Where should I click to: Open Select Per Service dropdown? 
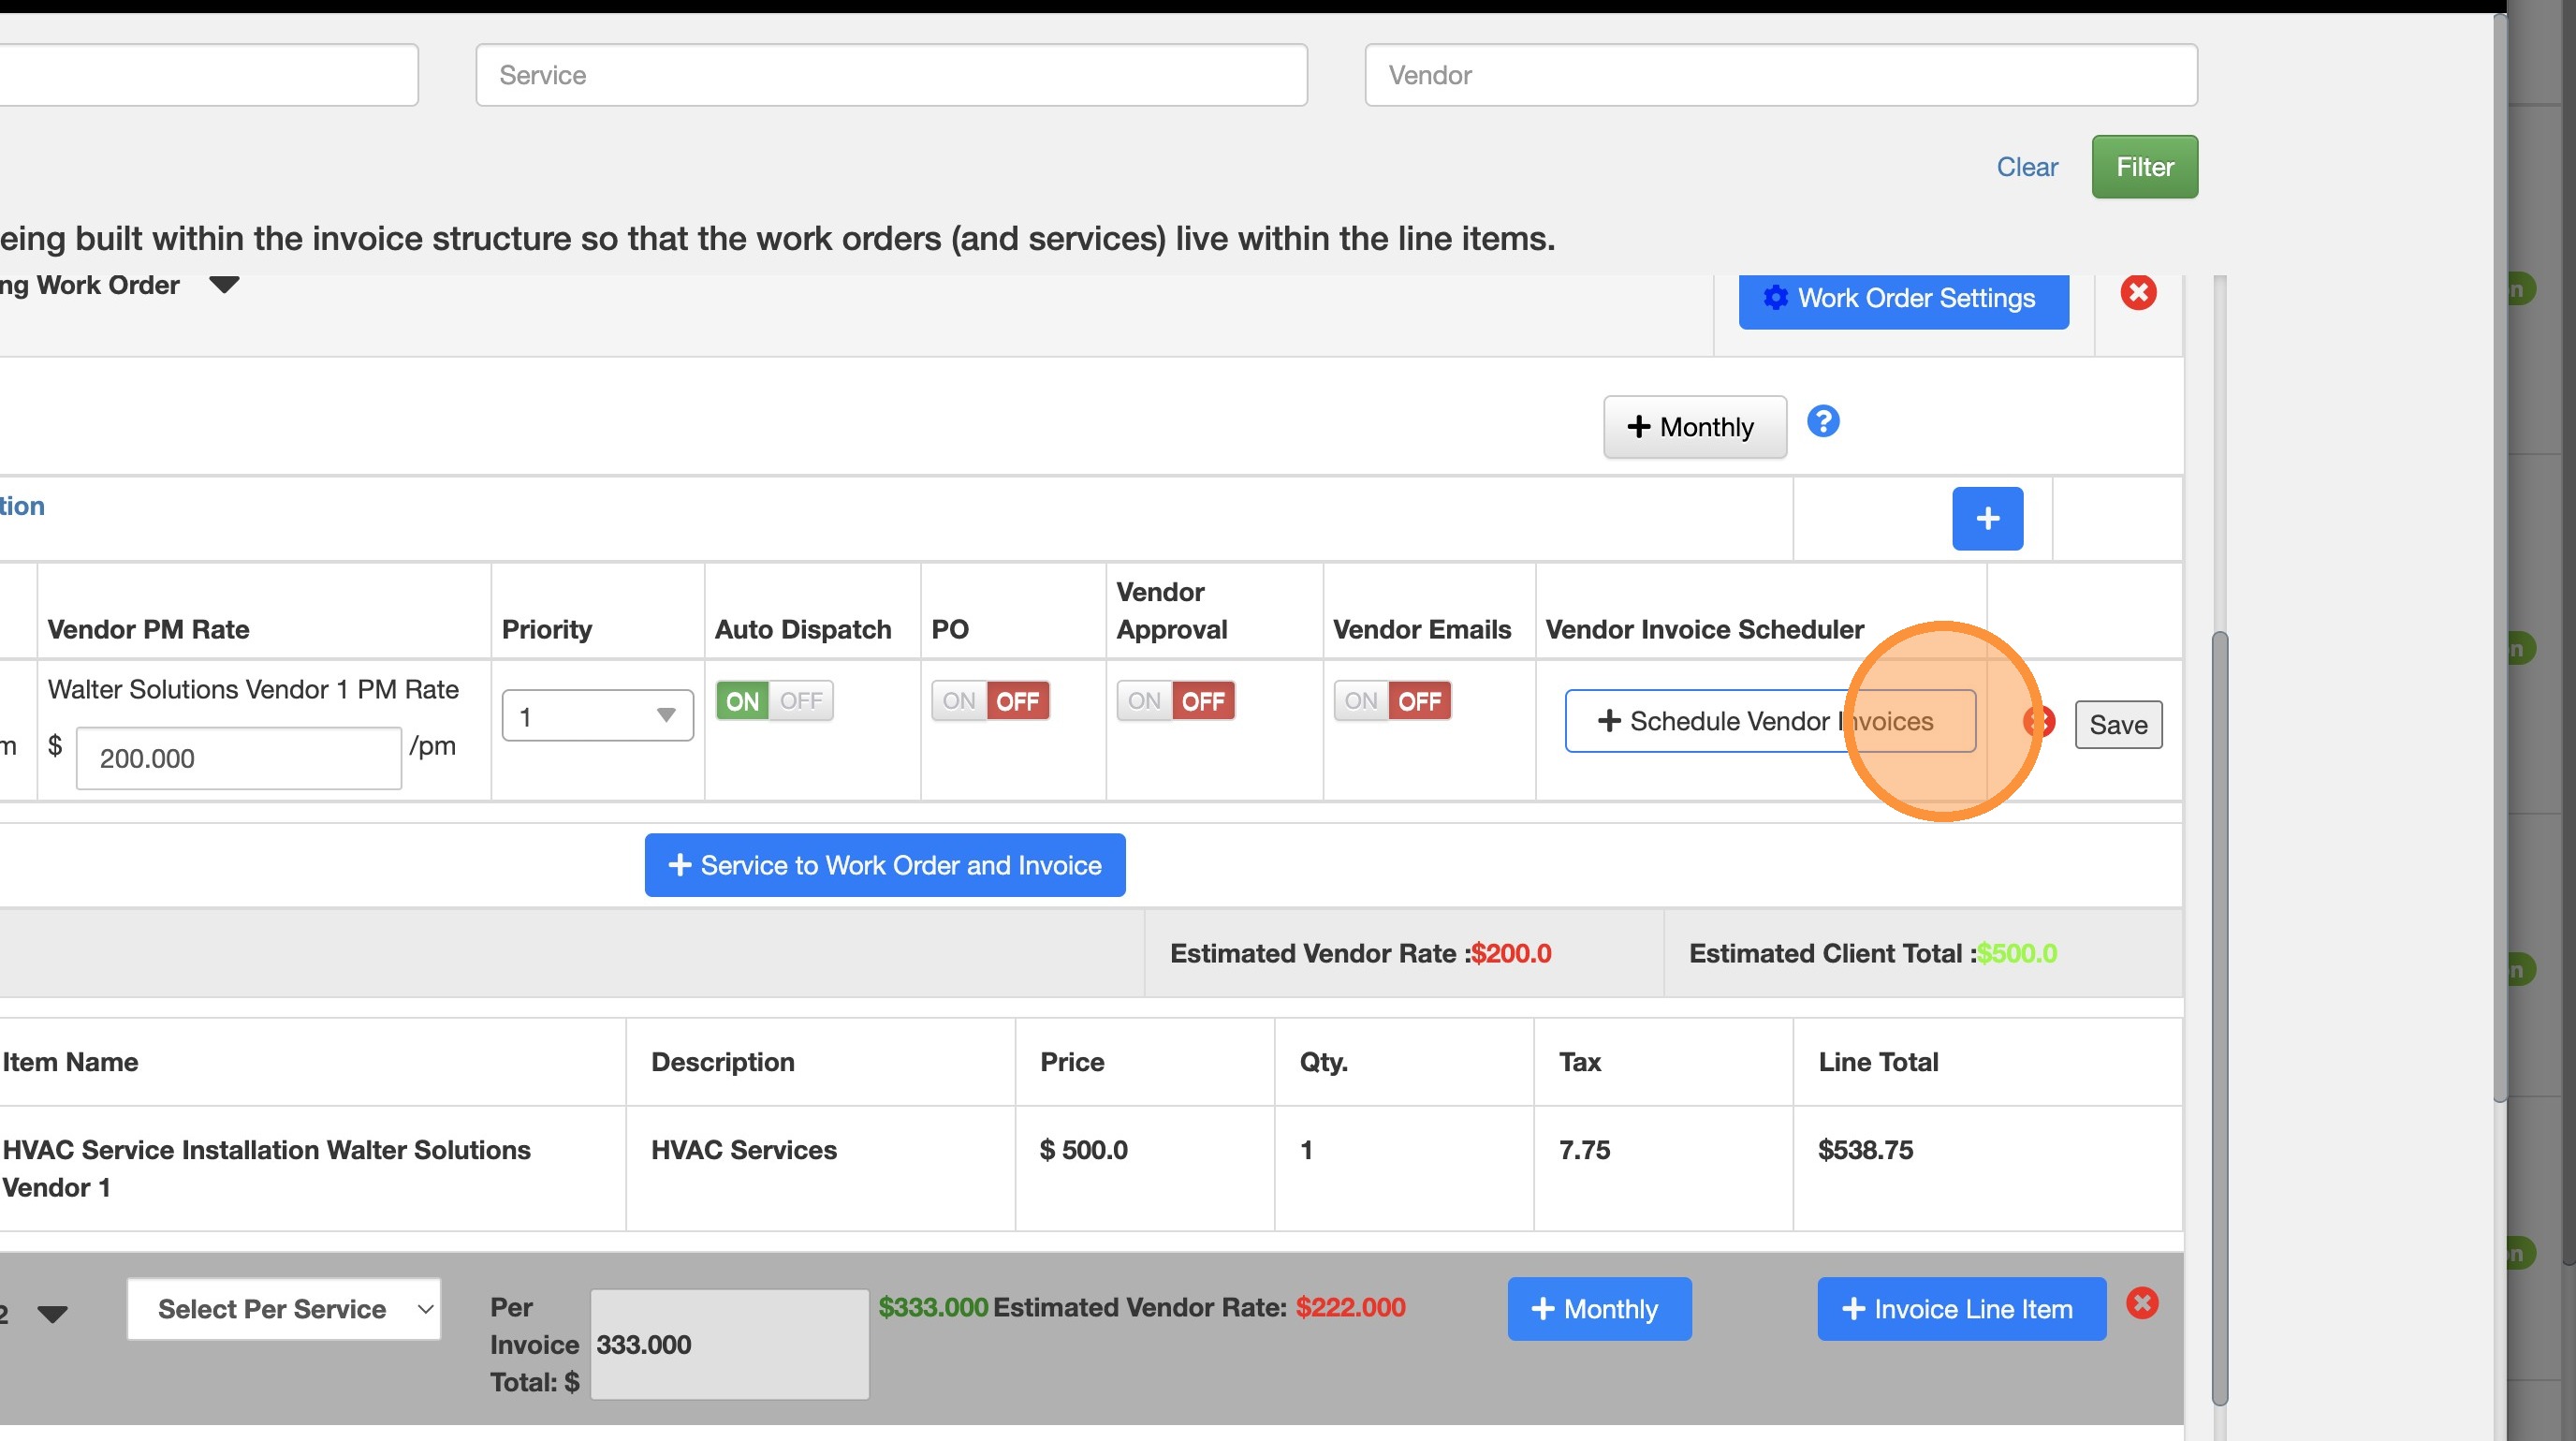(x=283, y=1308)
